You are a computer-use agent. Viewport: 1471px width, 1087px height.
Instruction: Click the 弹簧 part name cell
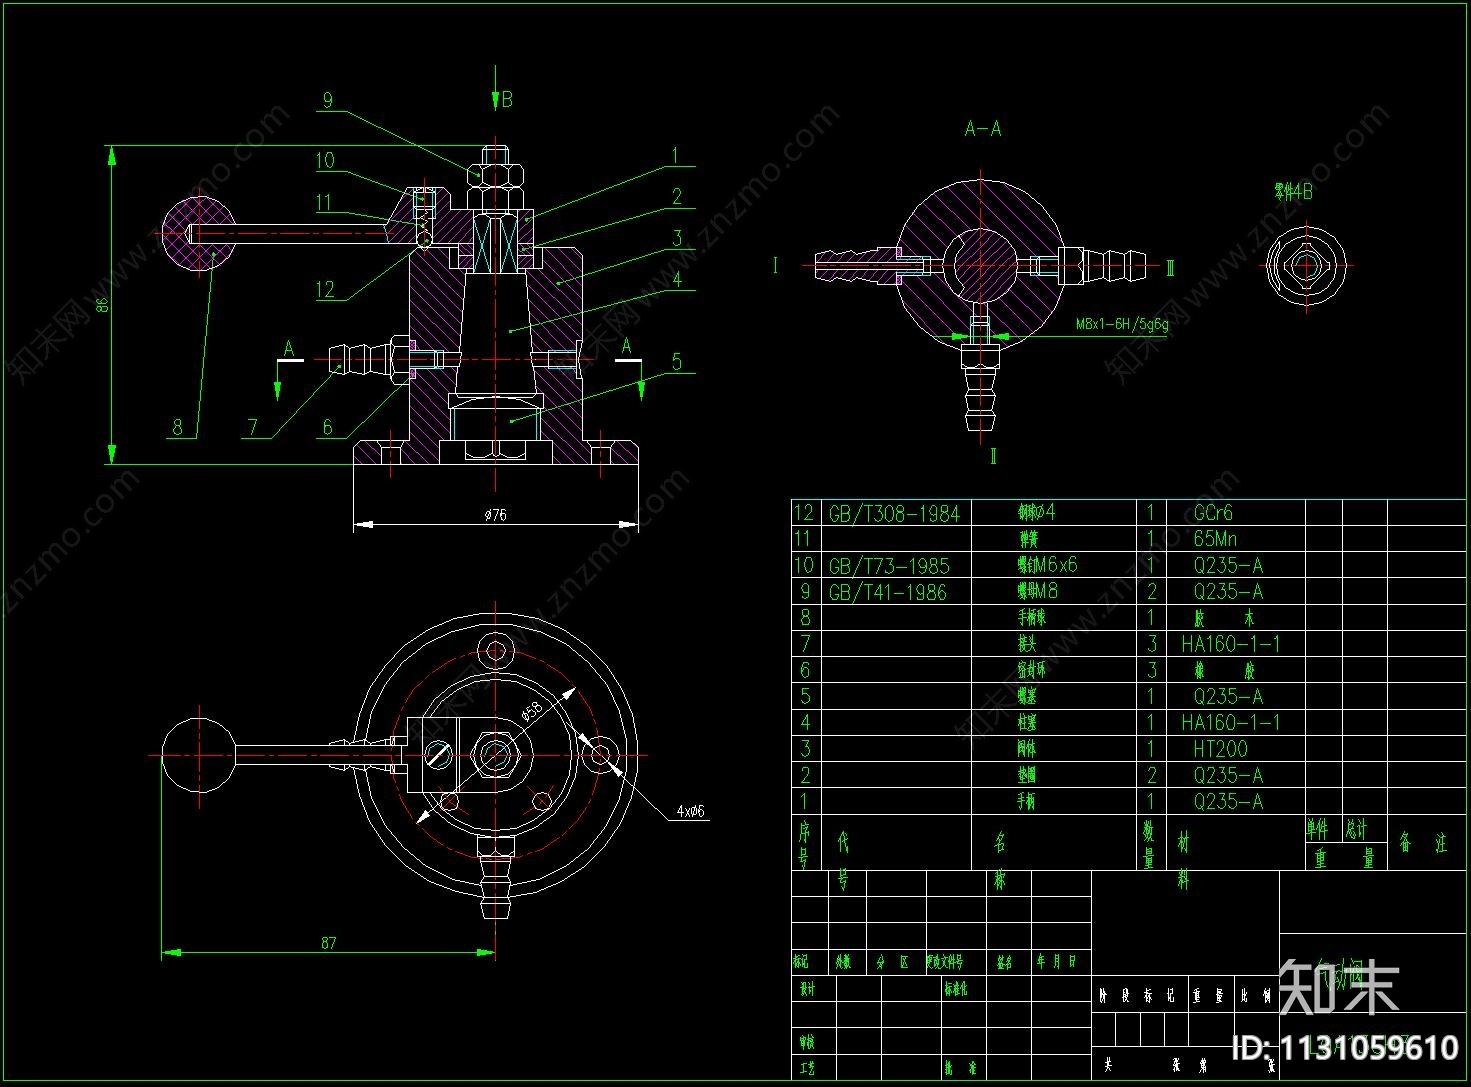pyautogui.click(x=1029, y=539)
